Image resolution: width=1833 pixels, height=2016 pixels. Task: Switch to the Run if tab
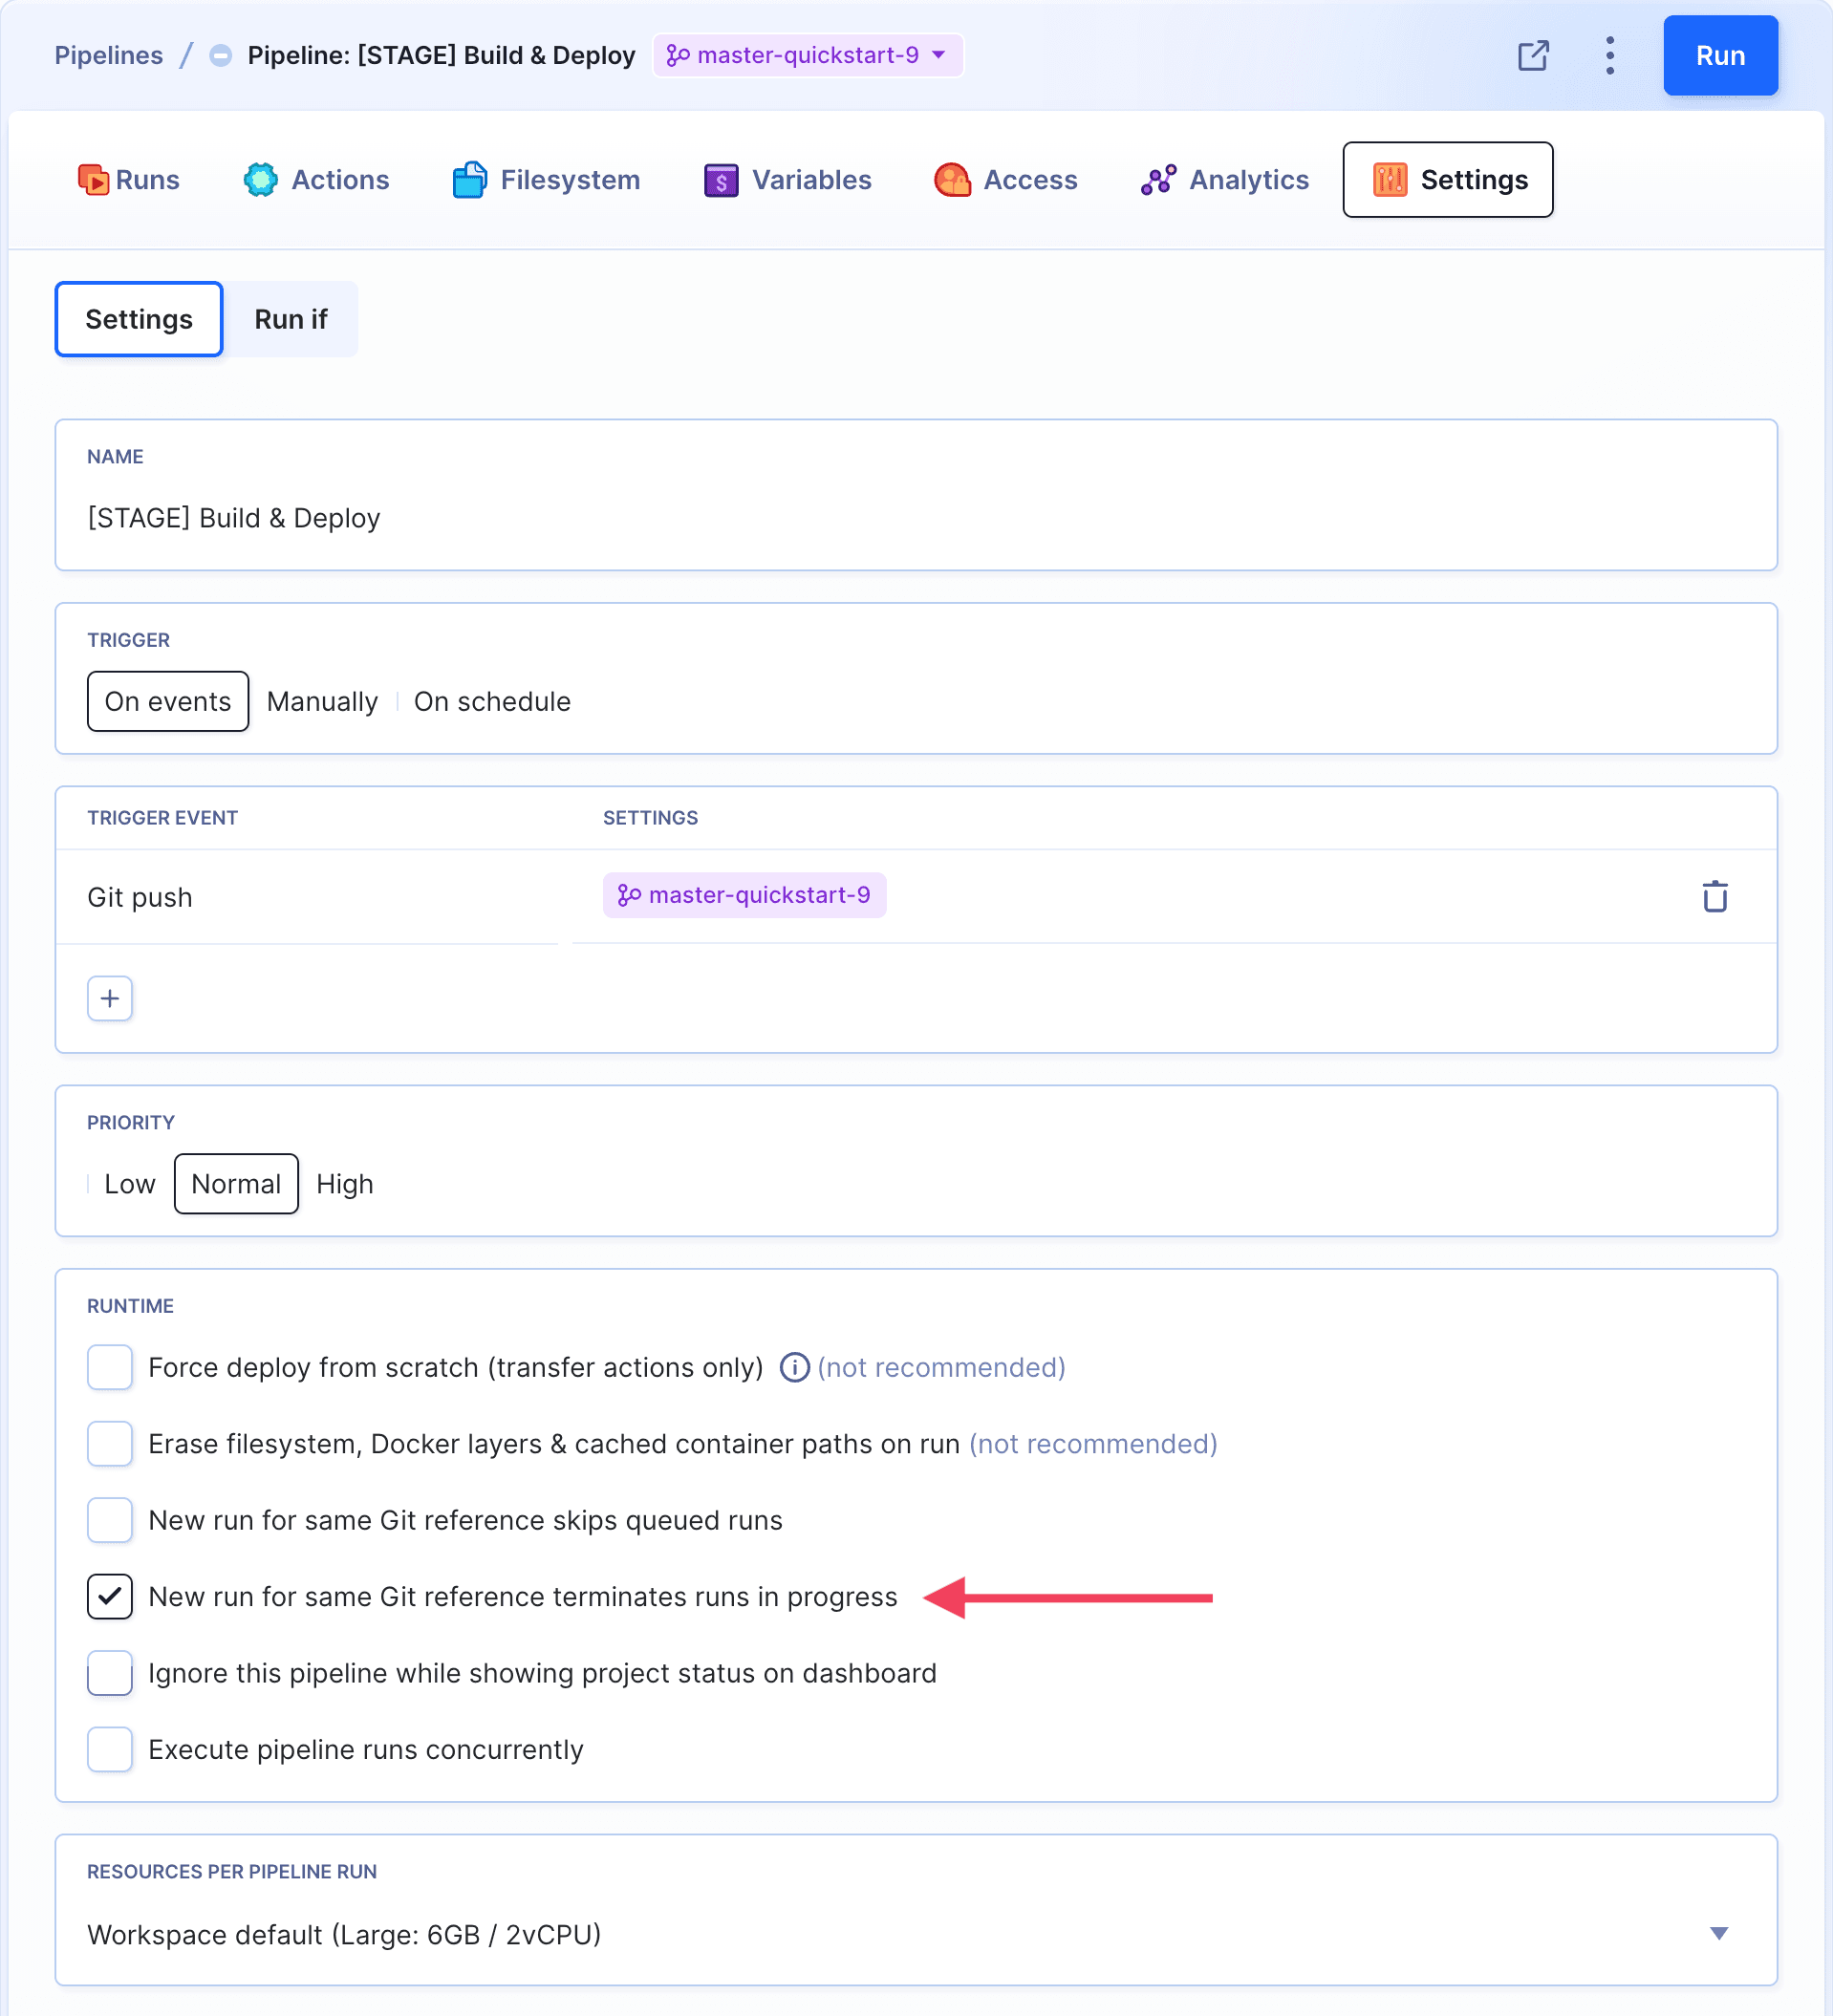coord(290,319)
